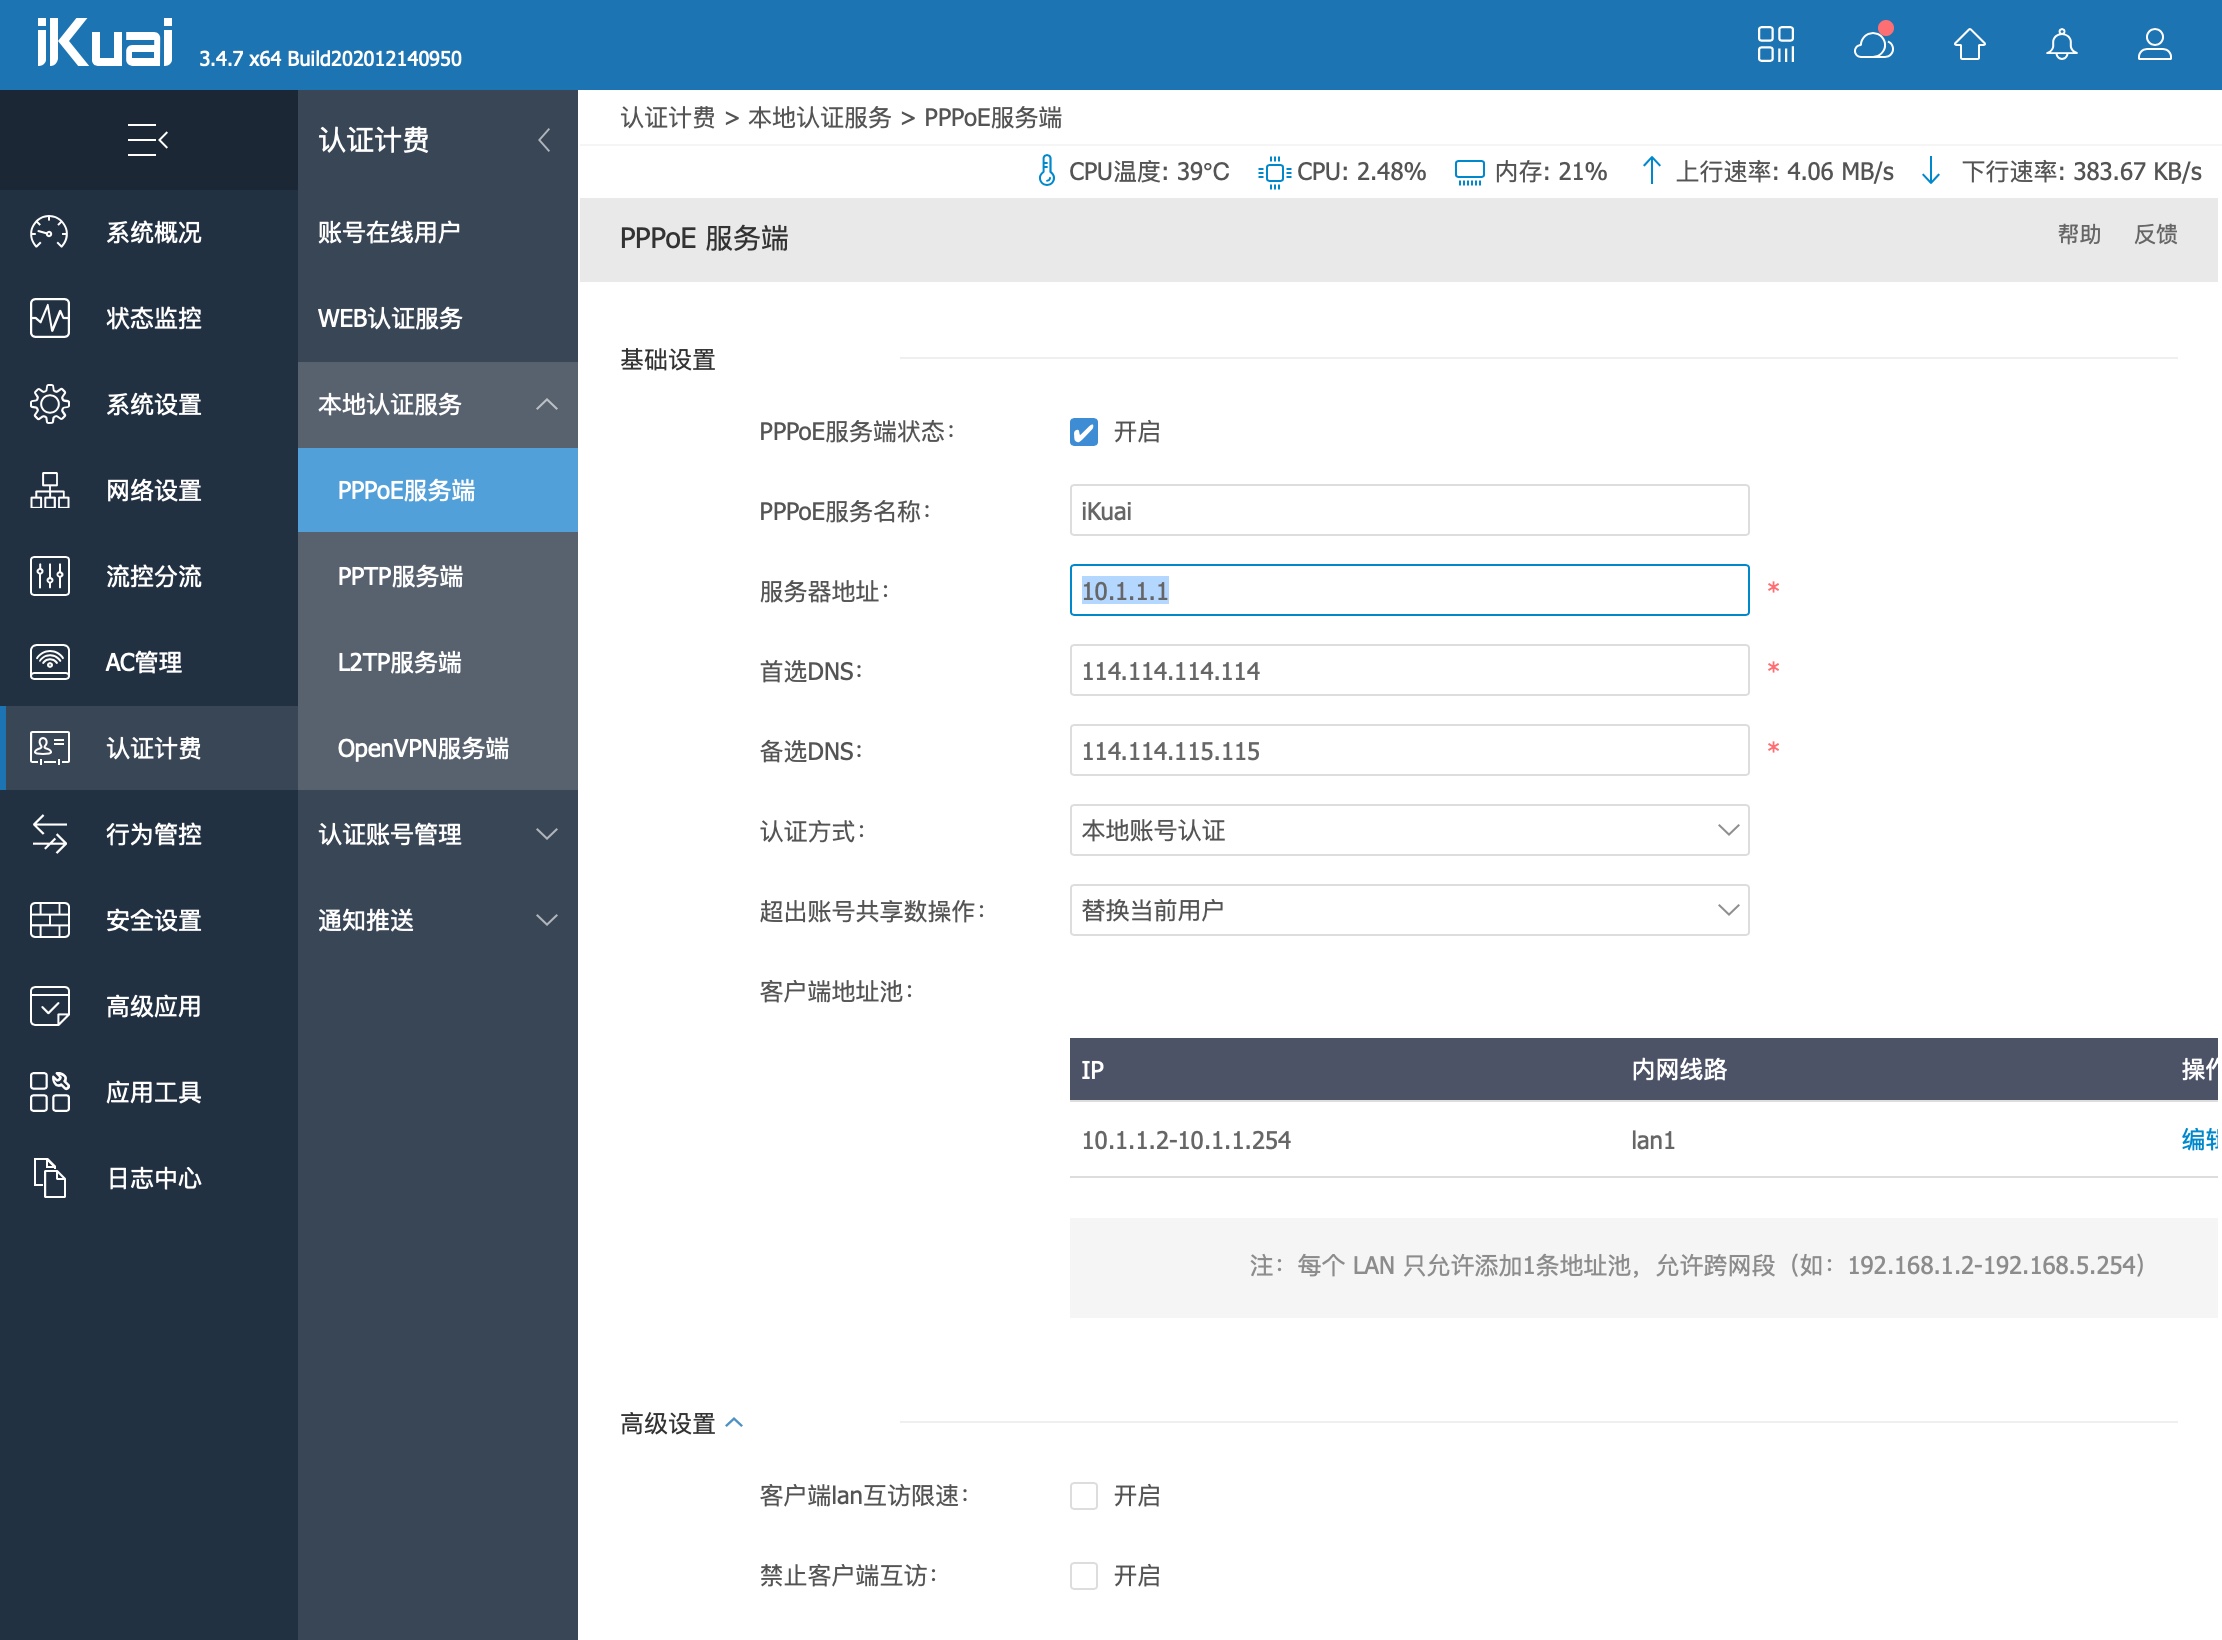
Task: Enable 客户端lan互访限速 option
Action: 1084,1494
